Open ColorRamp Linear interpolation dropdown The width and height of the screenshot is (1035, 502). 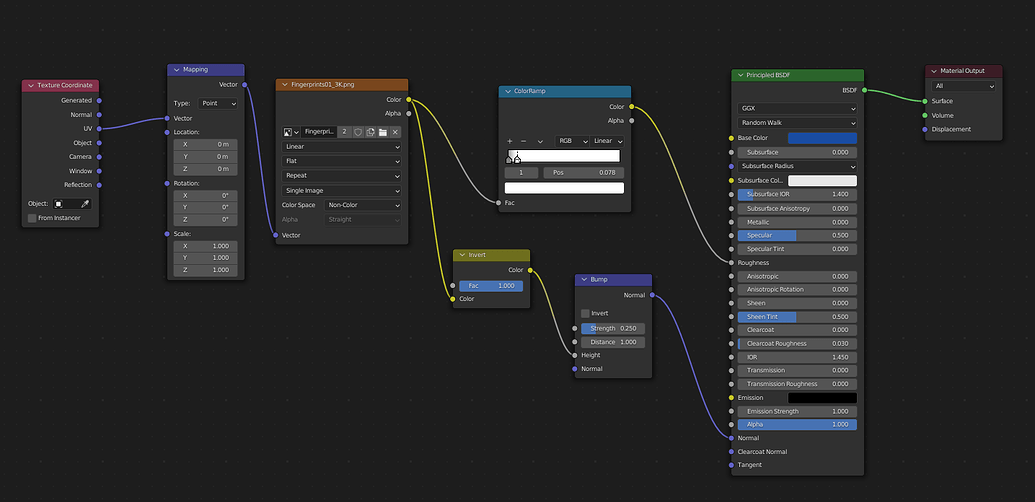607,141
